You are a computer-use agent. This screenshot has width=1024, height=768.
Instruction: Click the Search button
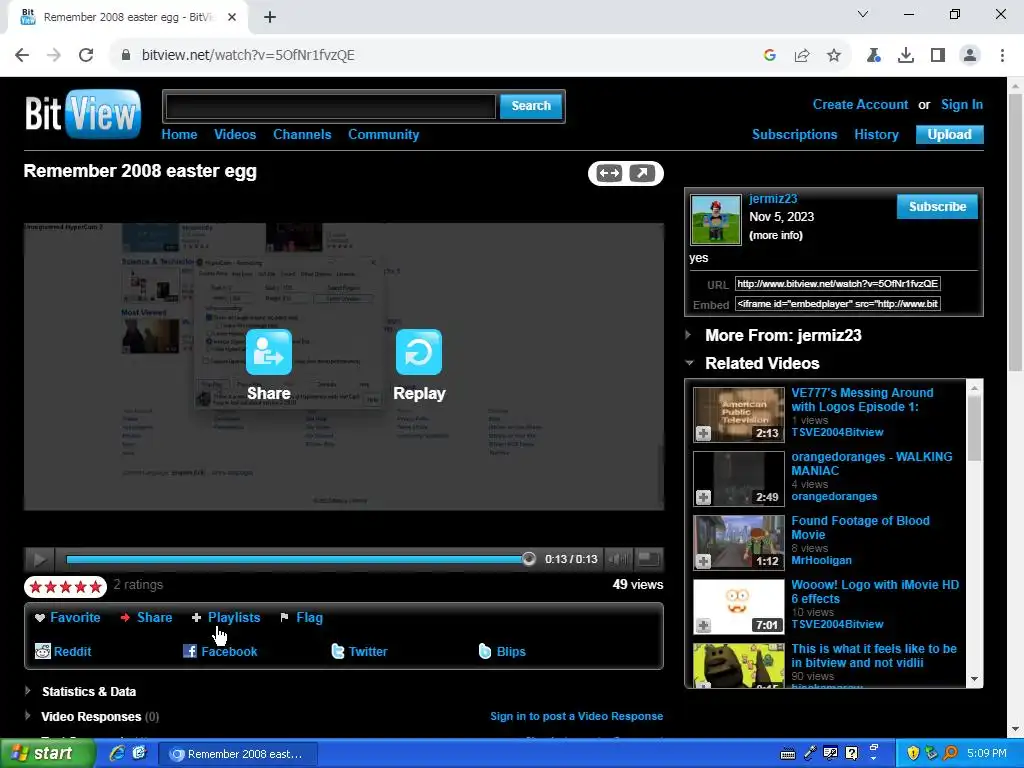(x=531, y=106)
